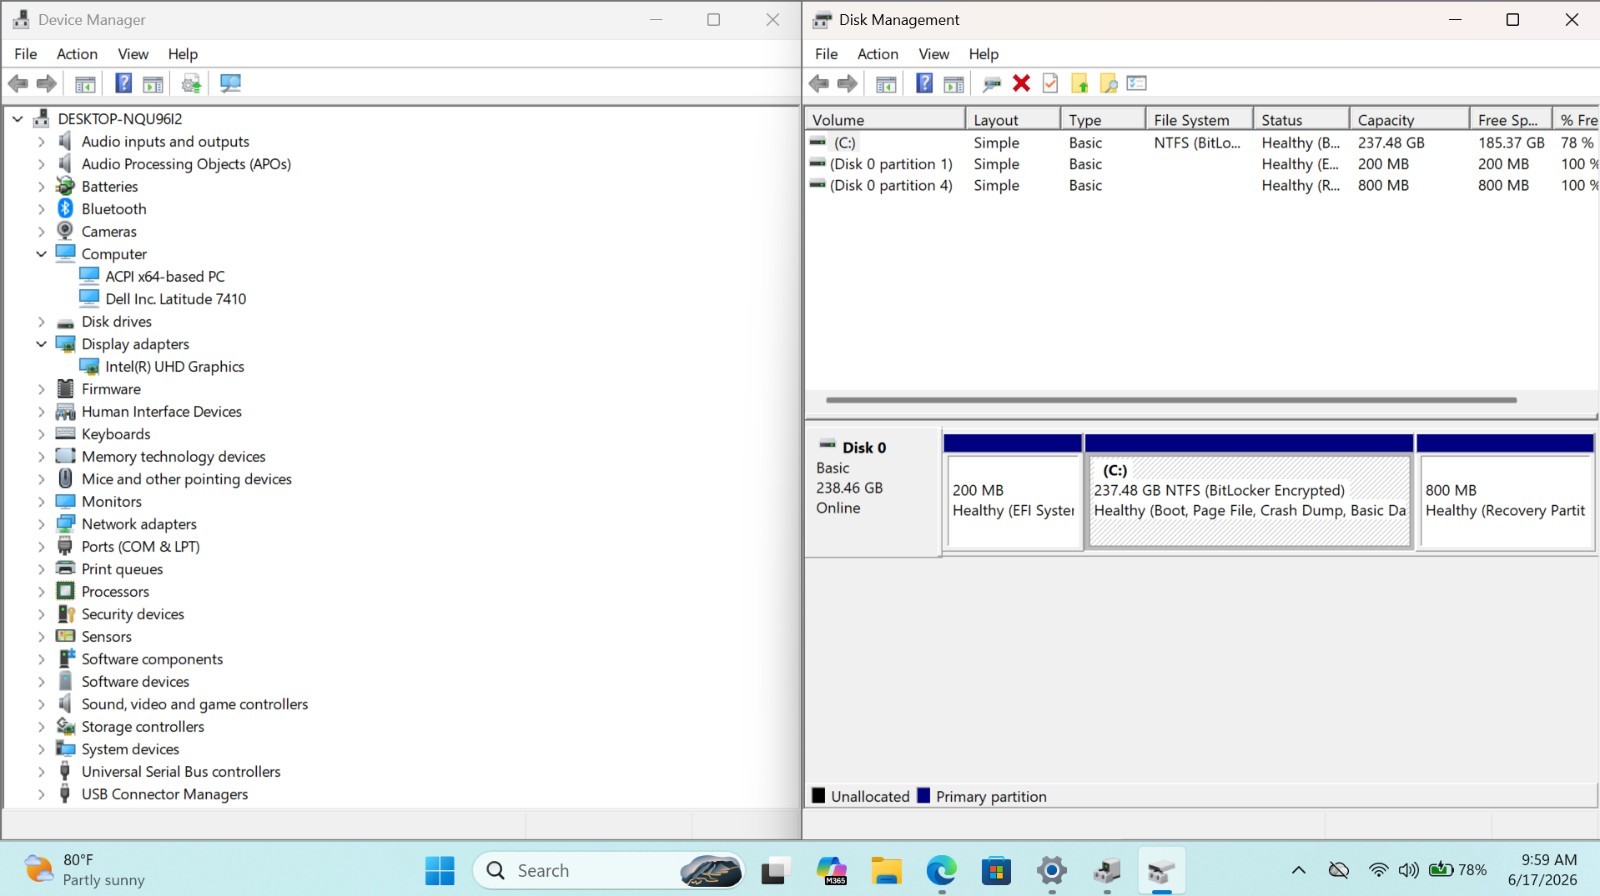This screenshot has height=896, width=1600.
Task: Click the taskbar Search box
Action: pos(610,871)
